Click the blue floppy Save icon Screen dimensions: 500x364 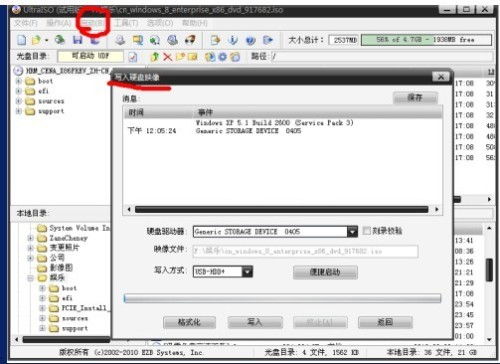click(78, 40)
